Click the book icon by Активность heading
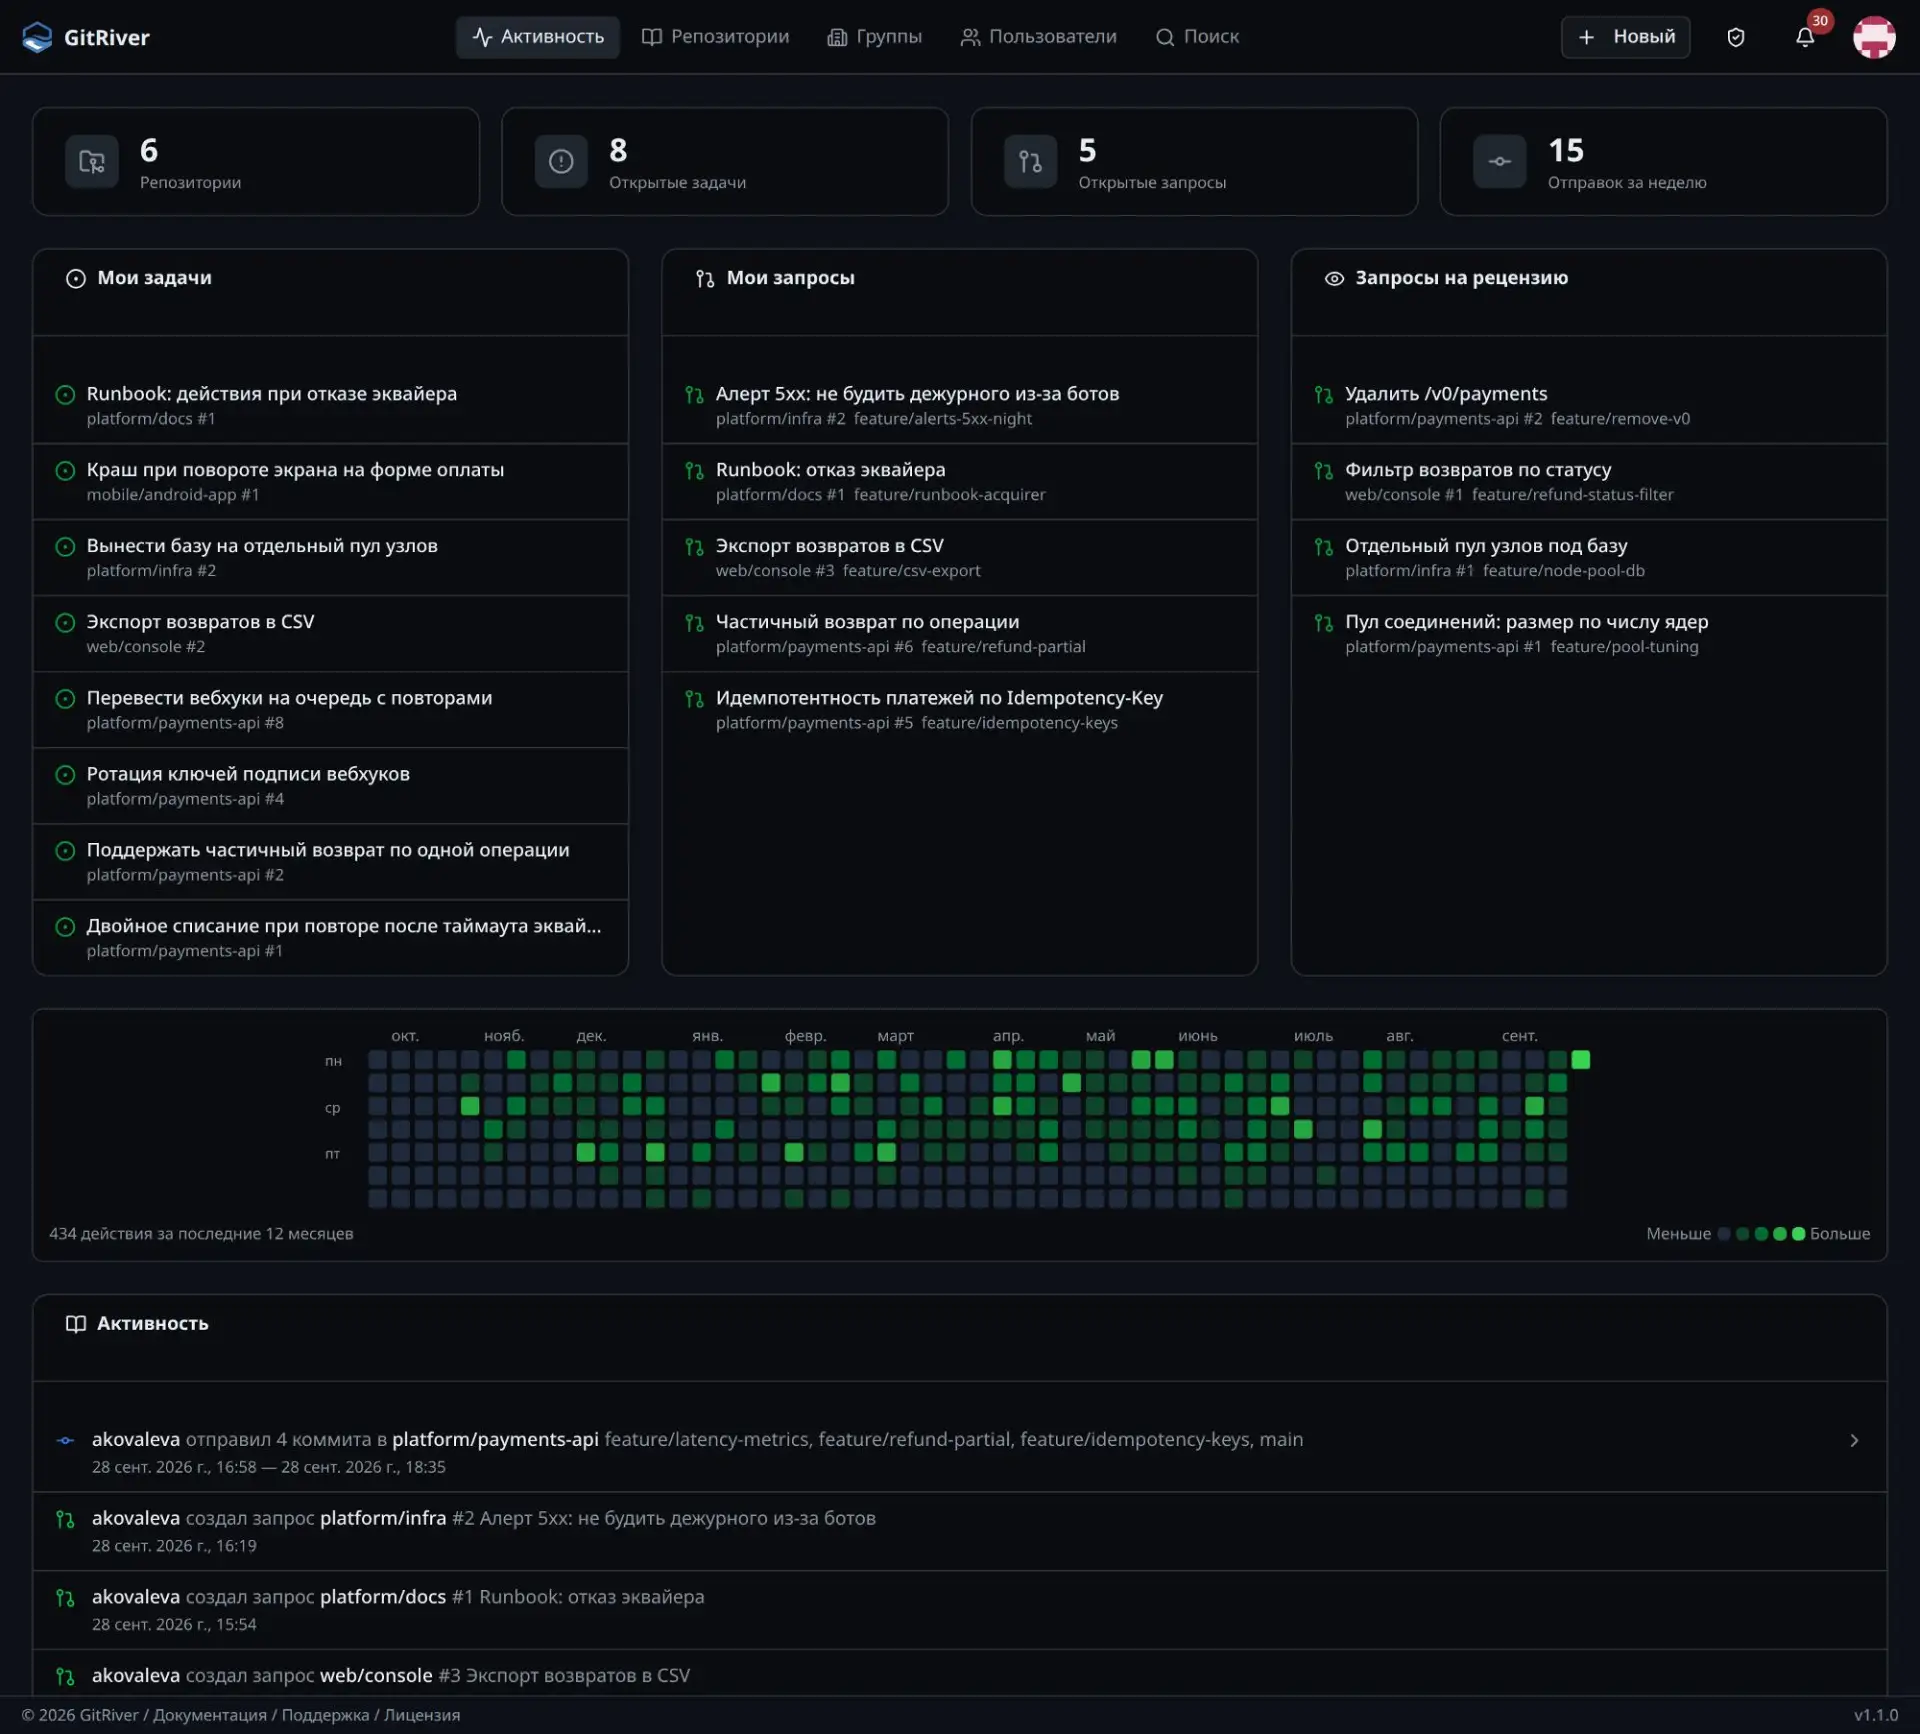The image size is (1920, 1734). pyautogui.click(x=76, y=1323)
